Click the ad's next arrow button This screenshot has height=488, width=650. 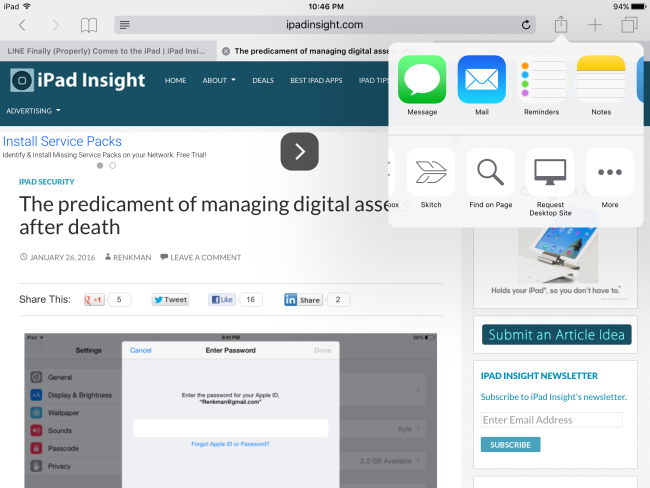[299, 151]
